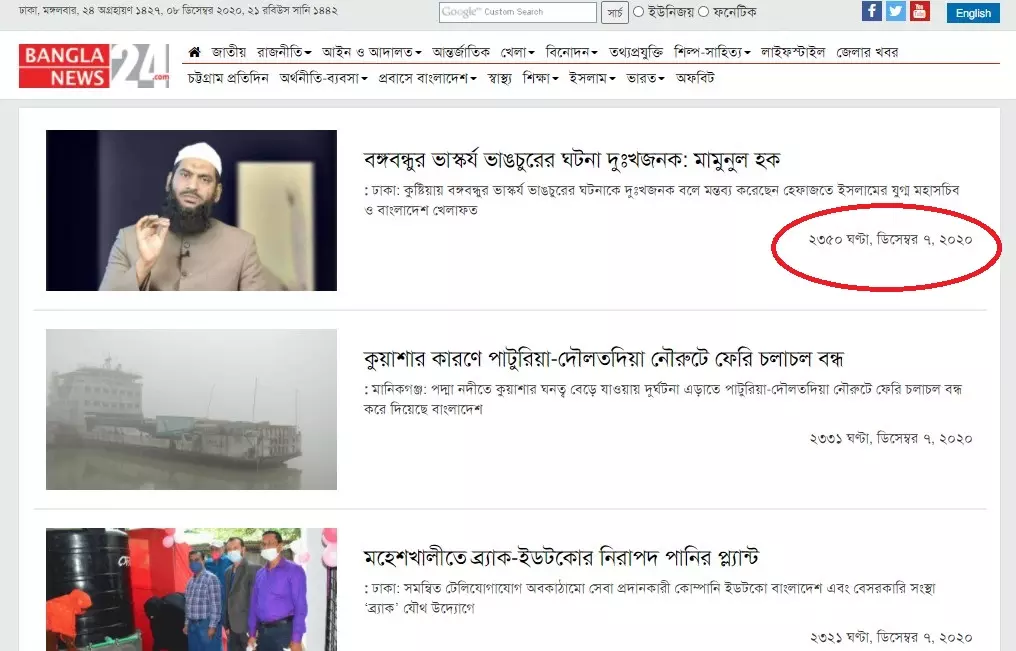This screenshot has height=651, width=1016.
Task: Open the জেলার খবর section
Action: pyautogui.click(x=867, y=52)
